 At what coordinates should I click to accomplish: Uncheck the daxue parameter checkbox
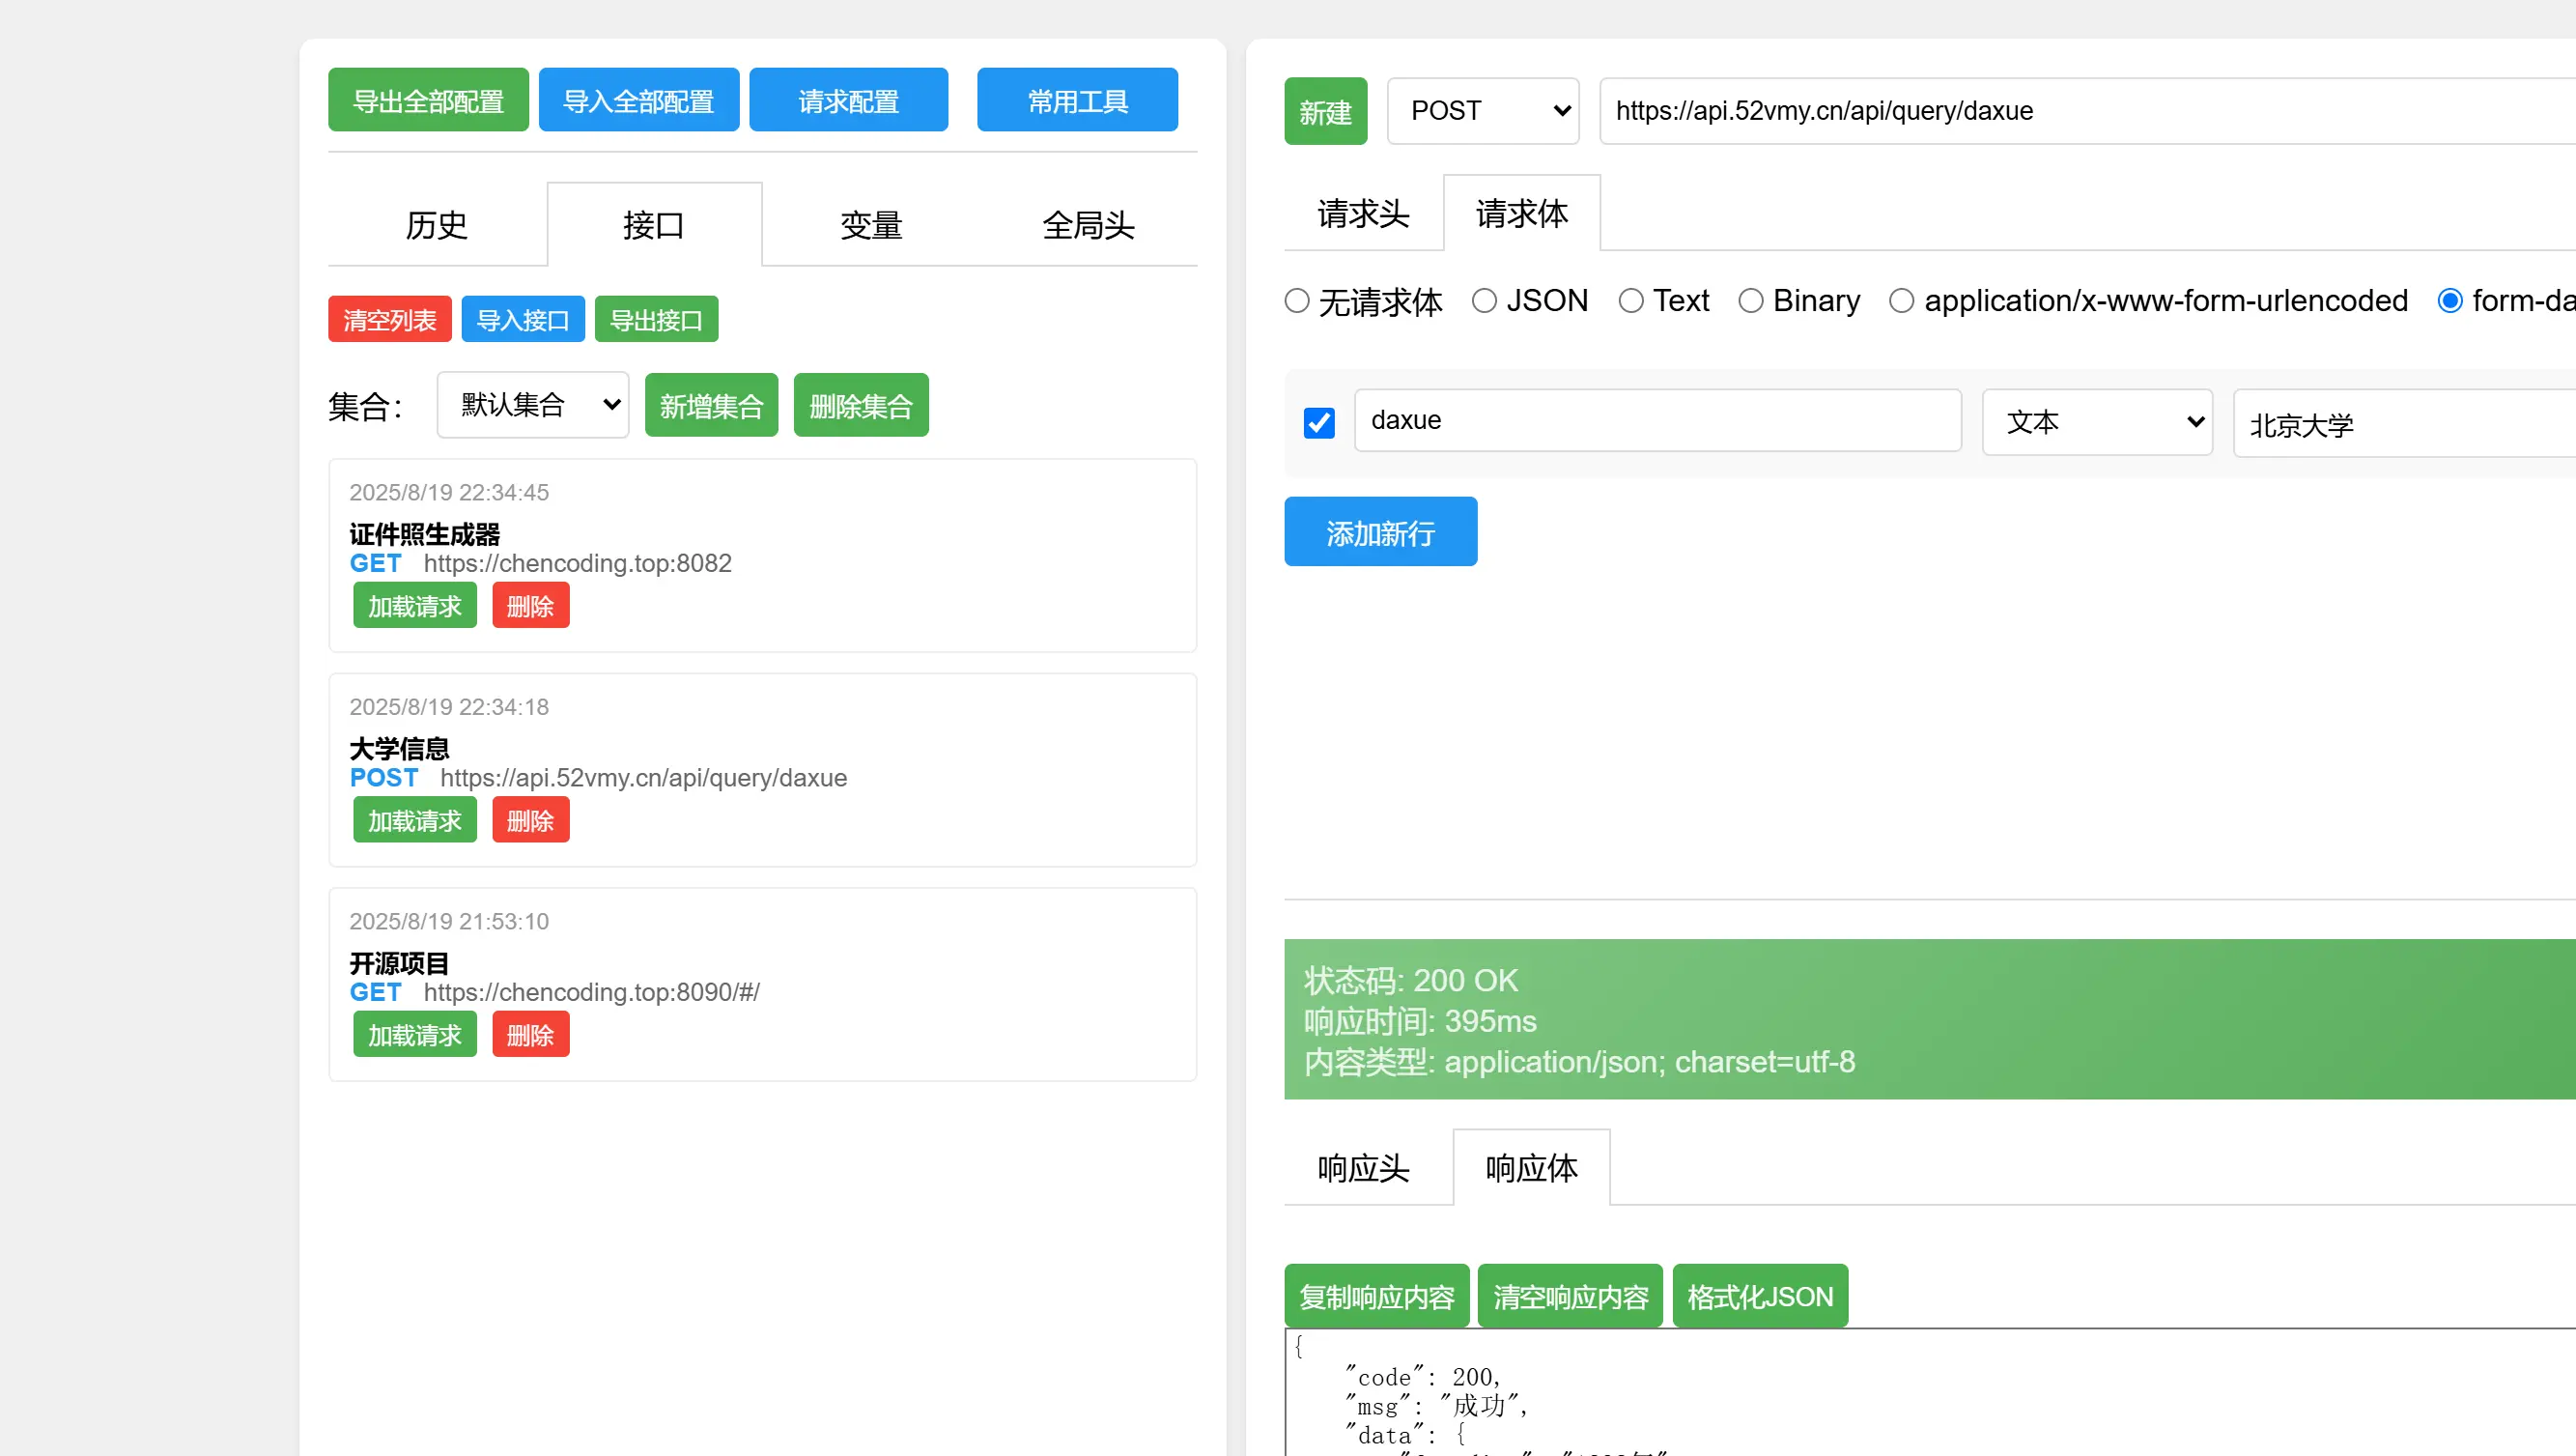click(1319, 422)
